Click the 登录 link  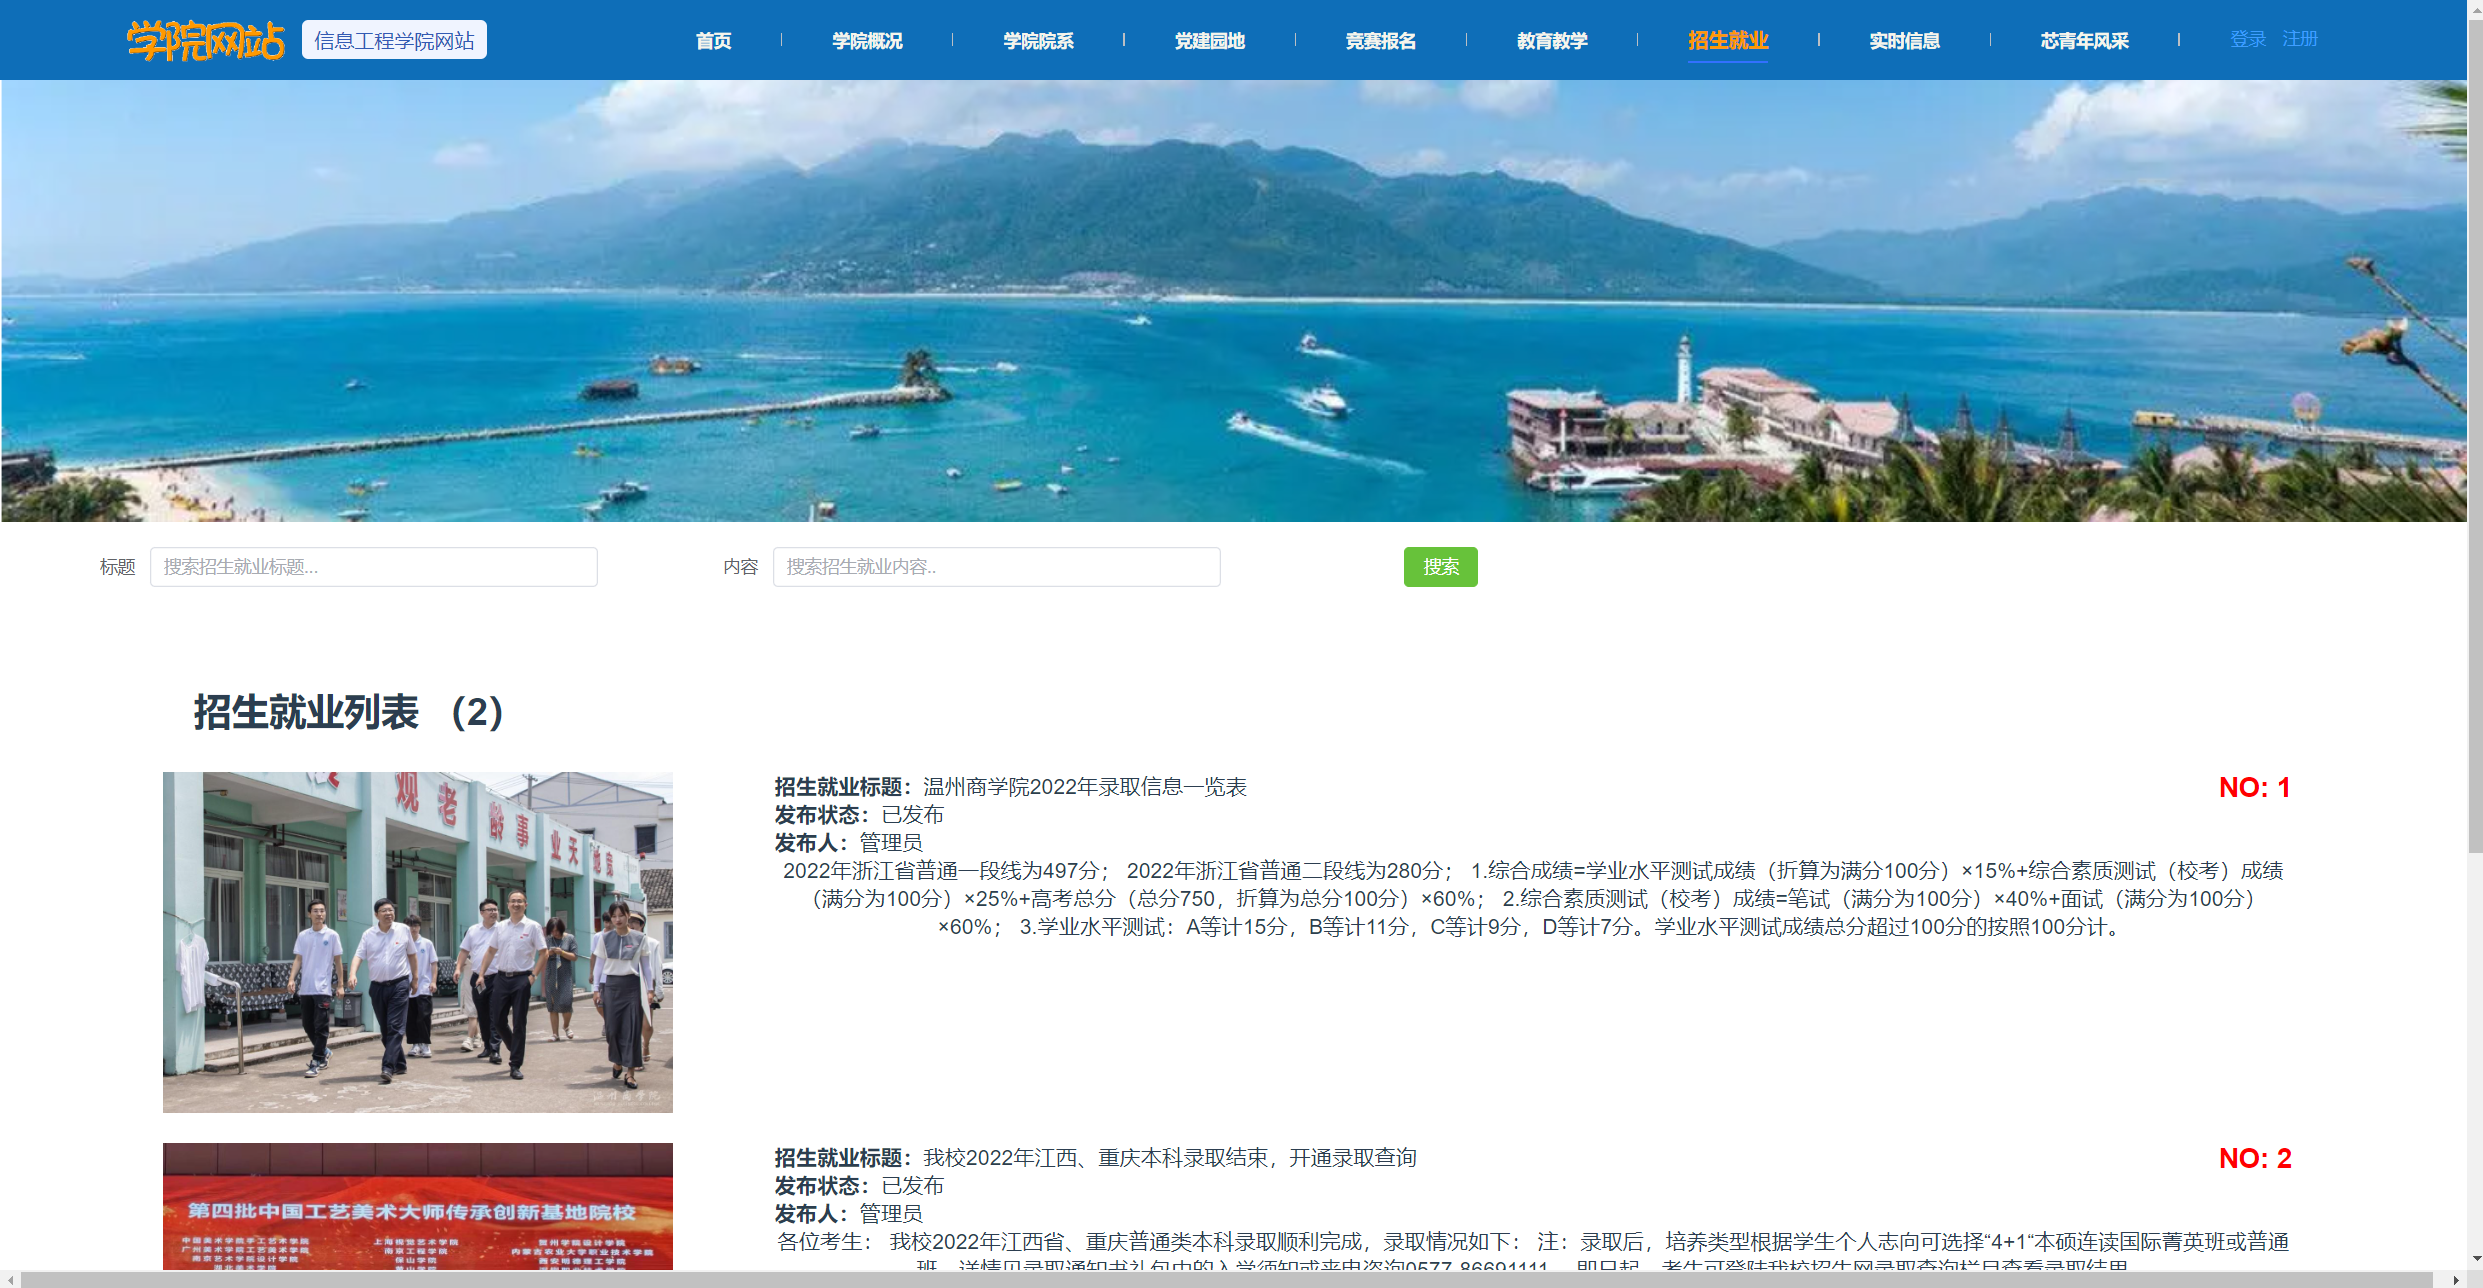2247,39
